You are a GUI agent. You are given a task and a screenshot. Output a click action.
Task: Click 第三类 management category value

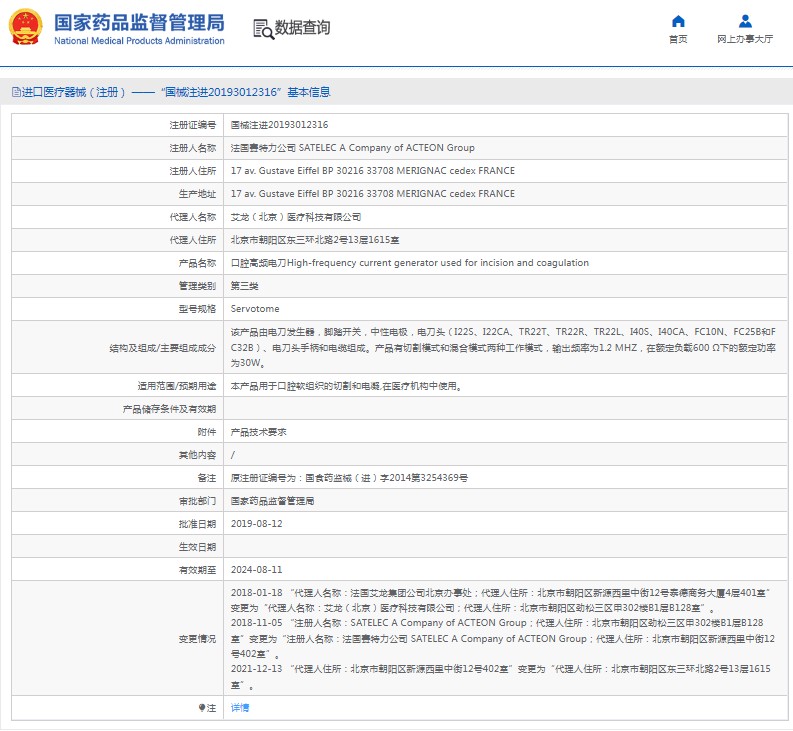[x=244, y=286]
